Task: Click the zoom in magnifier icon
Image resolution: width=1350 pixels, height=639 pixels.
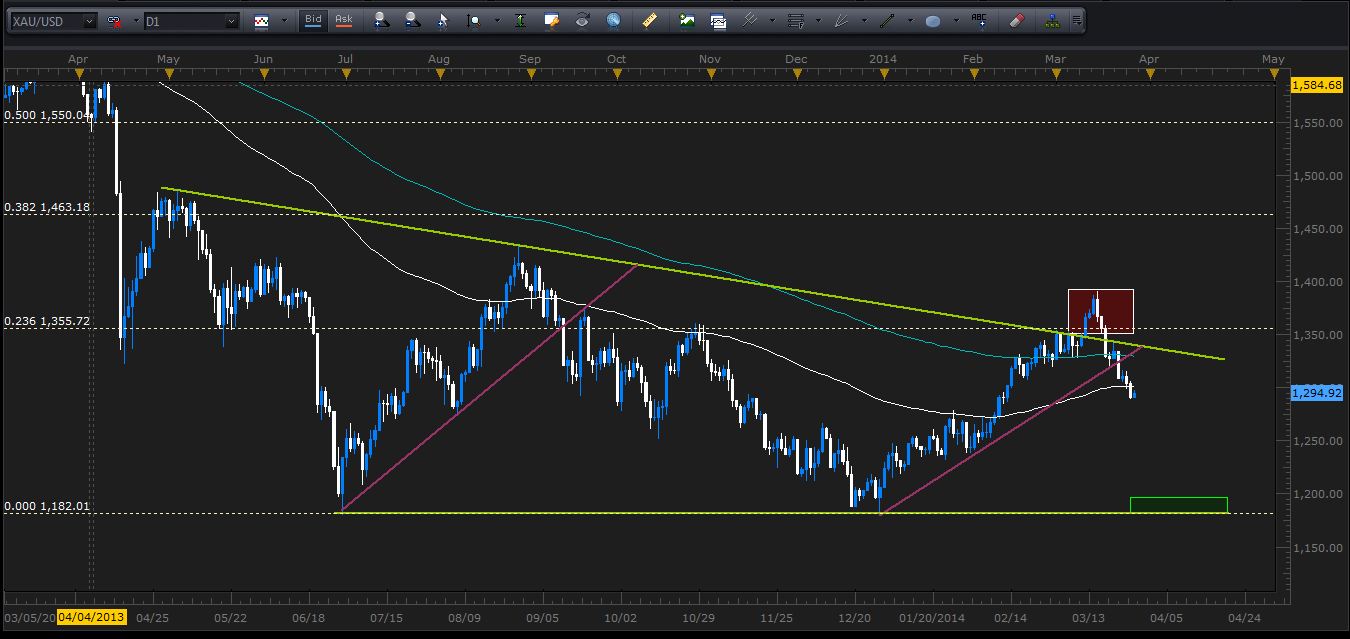Action: coord(382,21)
